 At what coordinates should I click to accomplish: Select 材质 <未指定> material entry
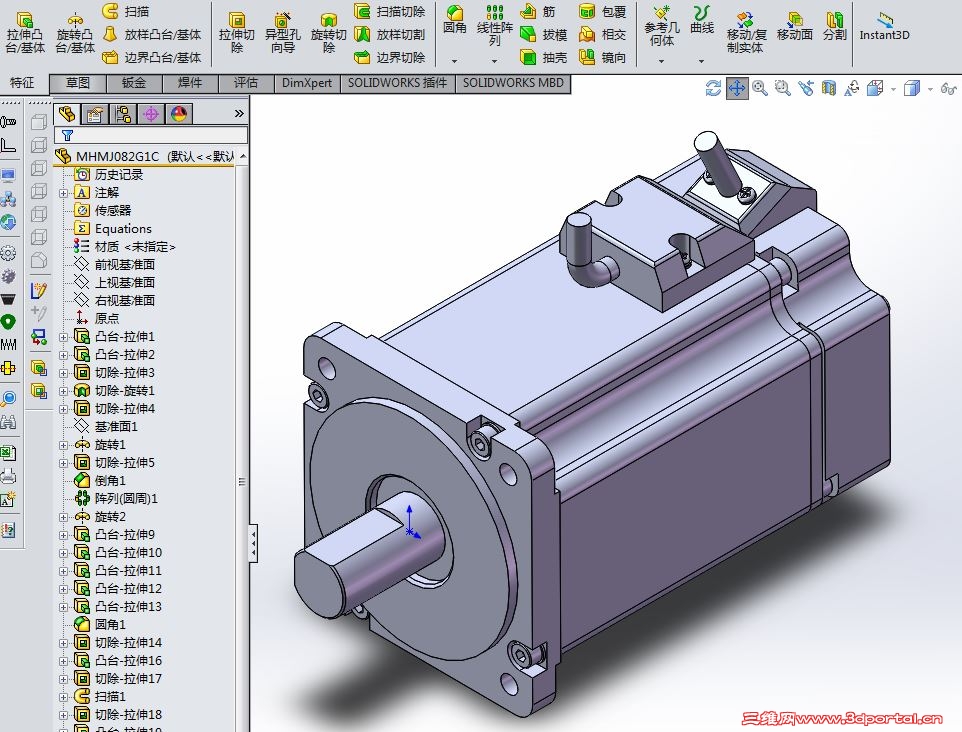pos(125,247)
